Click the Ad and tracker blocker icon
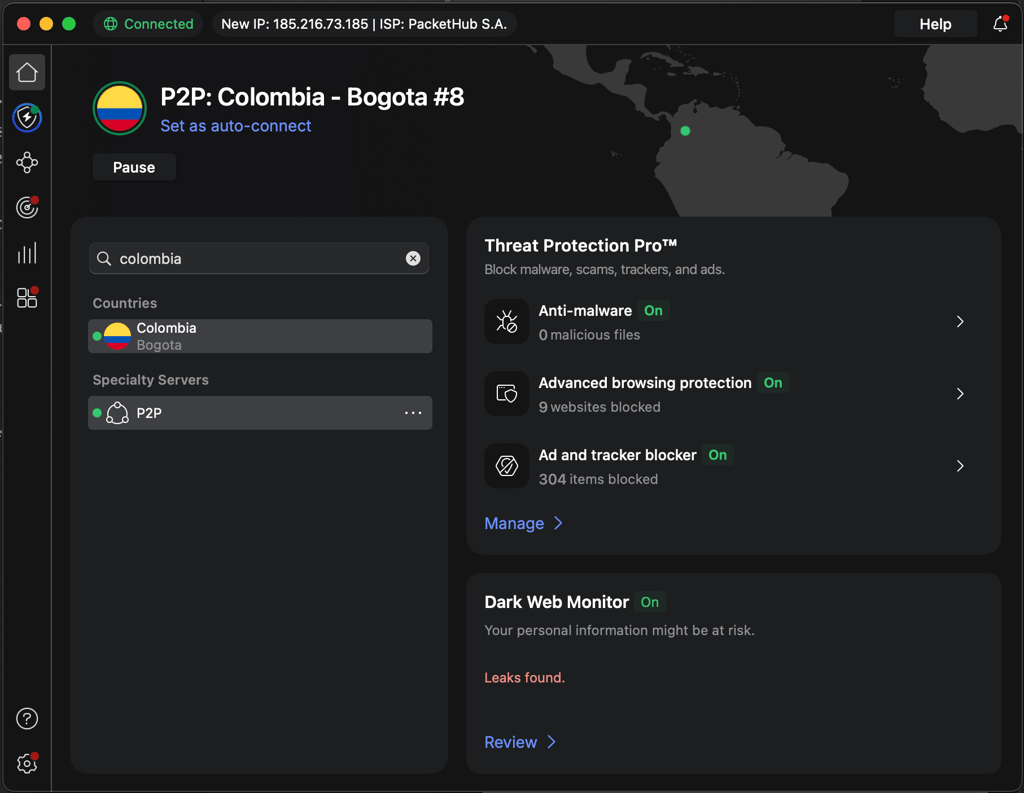The width and height of the screenshot is (1024, 793). [507, 466]
